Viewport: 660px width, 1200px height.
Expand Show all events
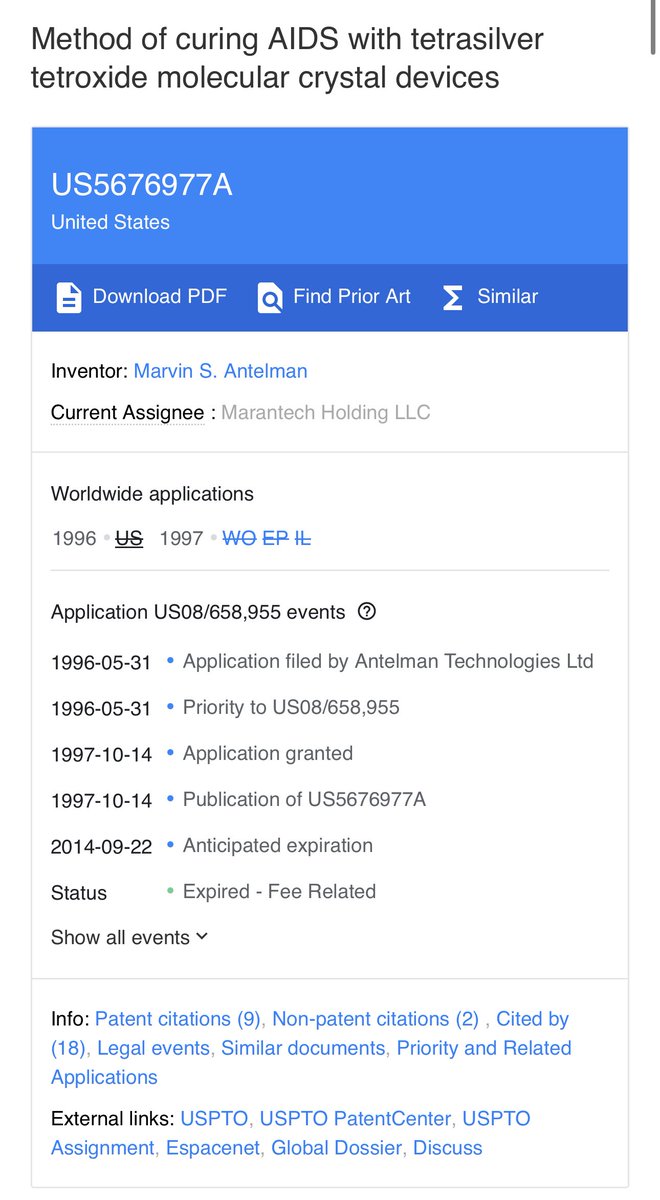click(129, 937)
